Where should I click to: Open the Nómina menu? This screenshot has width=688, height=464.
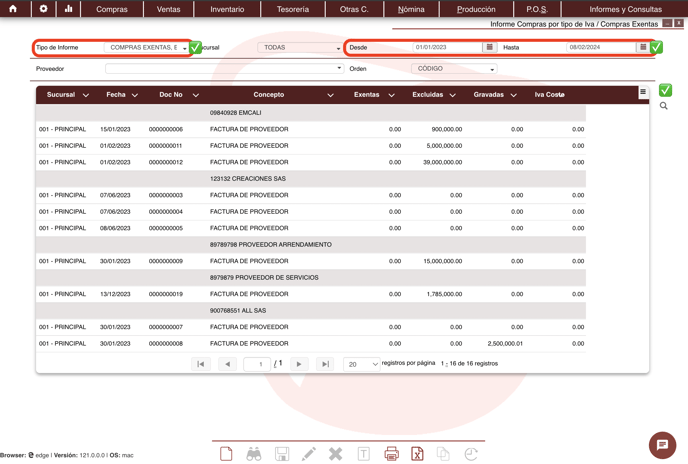point(411,9)
